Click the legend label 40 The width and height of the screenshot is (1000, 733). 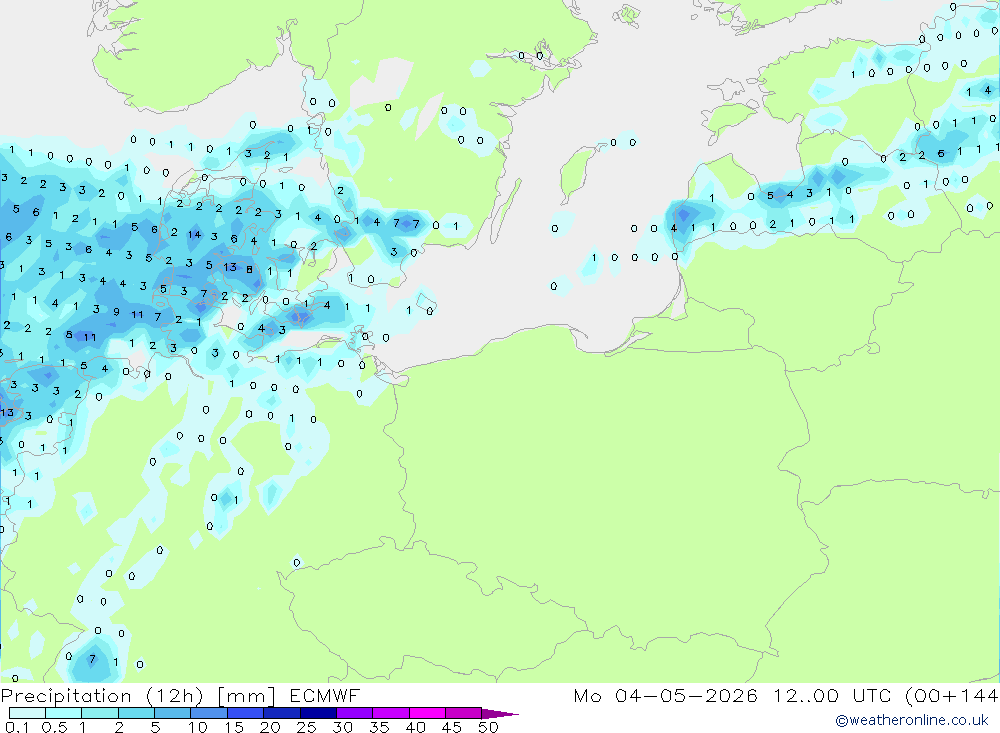(x=416, y=727)
